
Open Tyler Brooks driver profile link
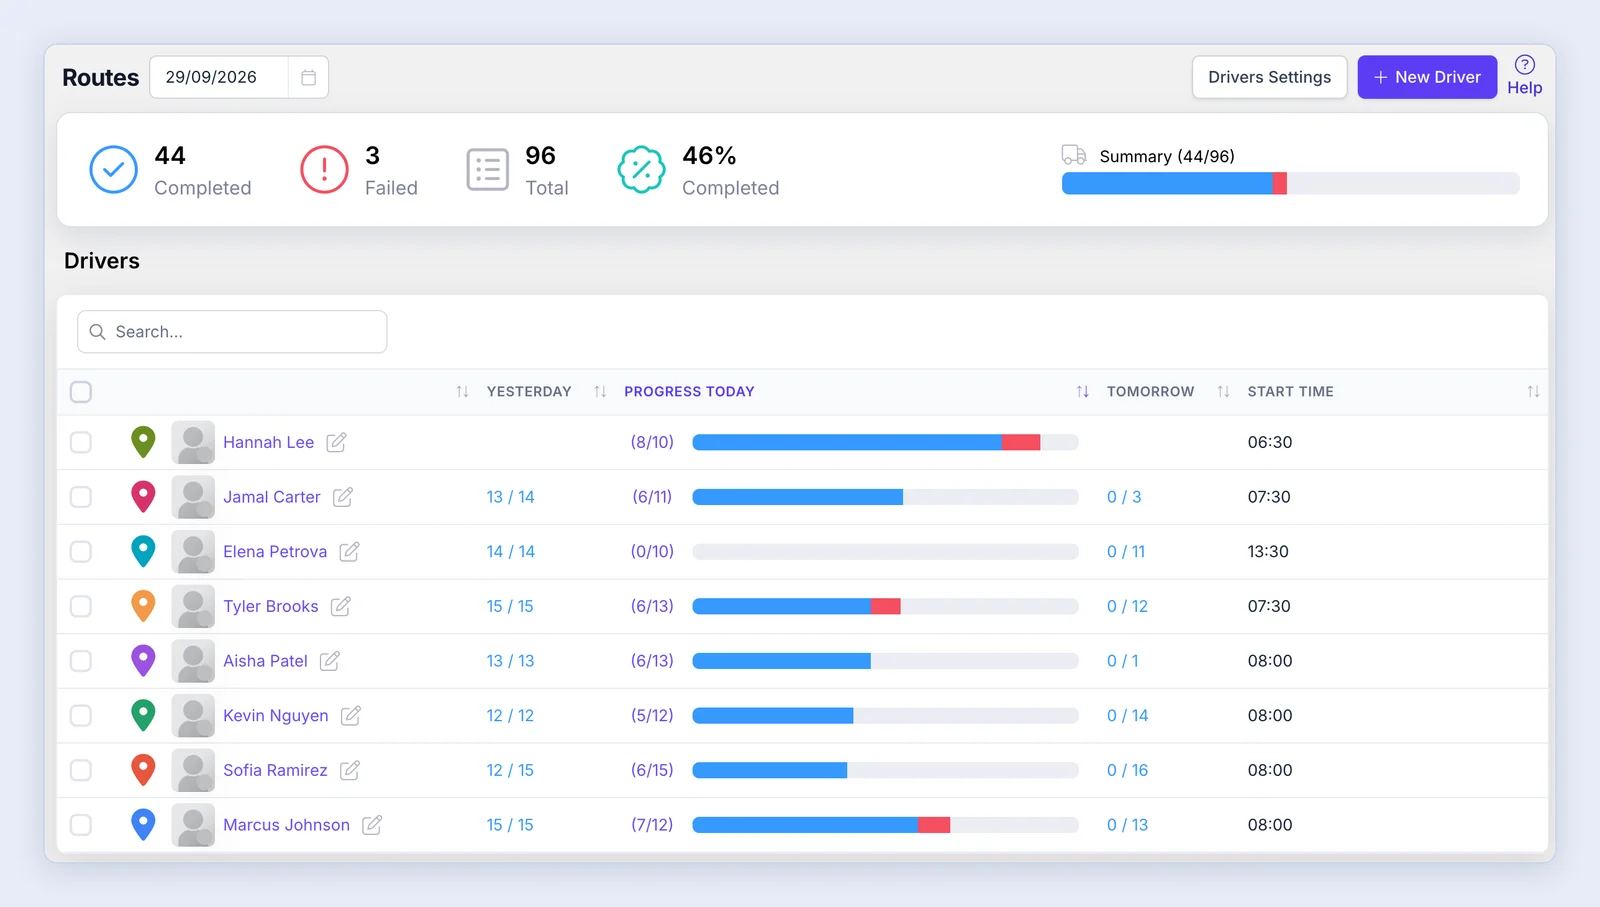(x=270, y=606)
